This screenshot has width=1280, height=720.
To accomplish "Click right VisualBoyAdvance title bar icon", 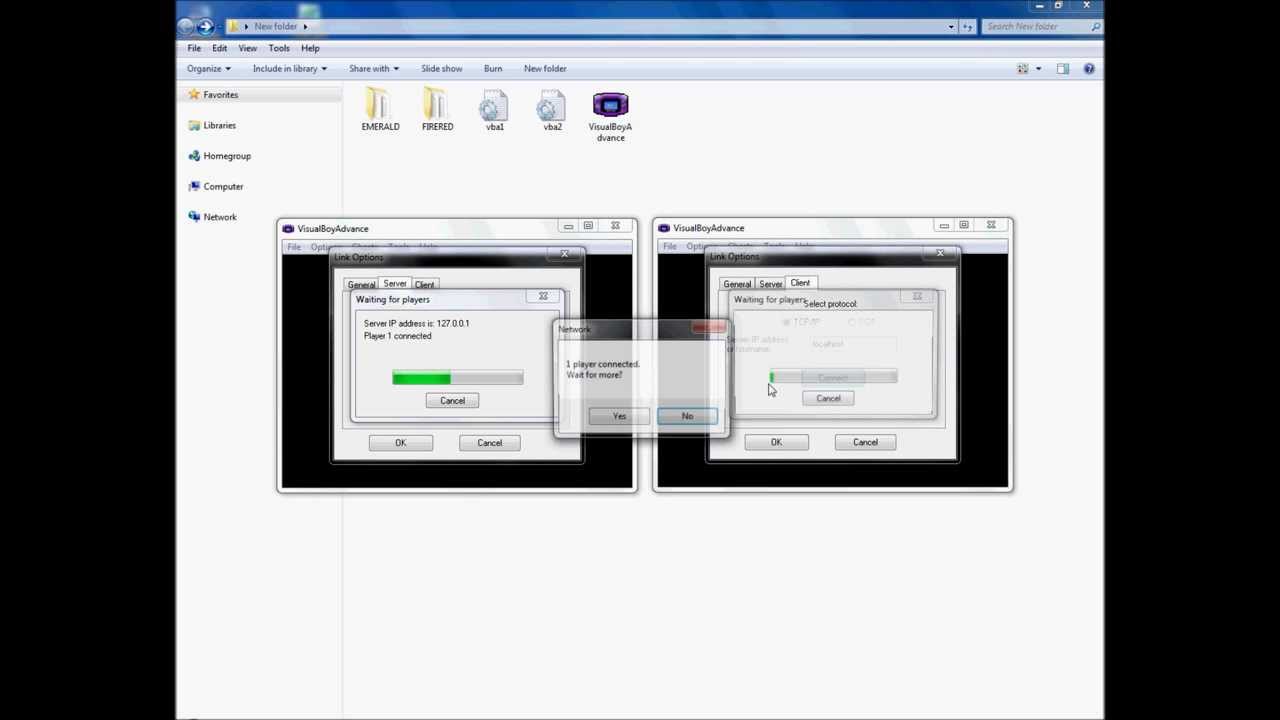I will [x=664, y=228].
